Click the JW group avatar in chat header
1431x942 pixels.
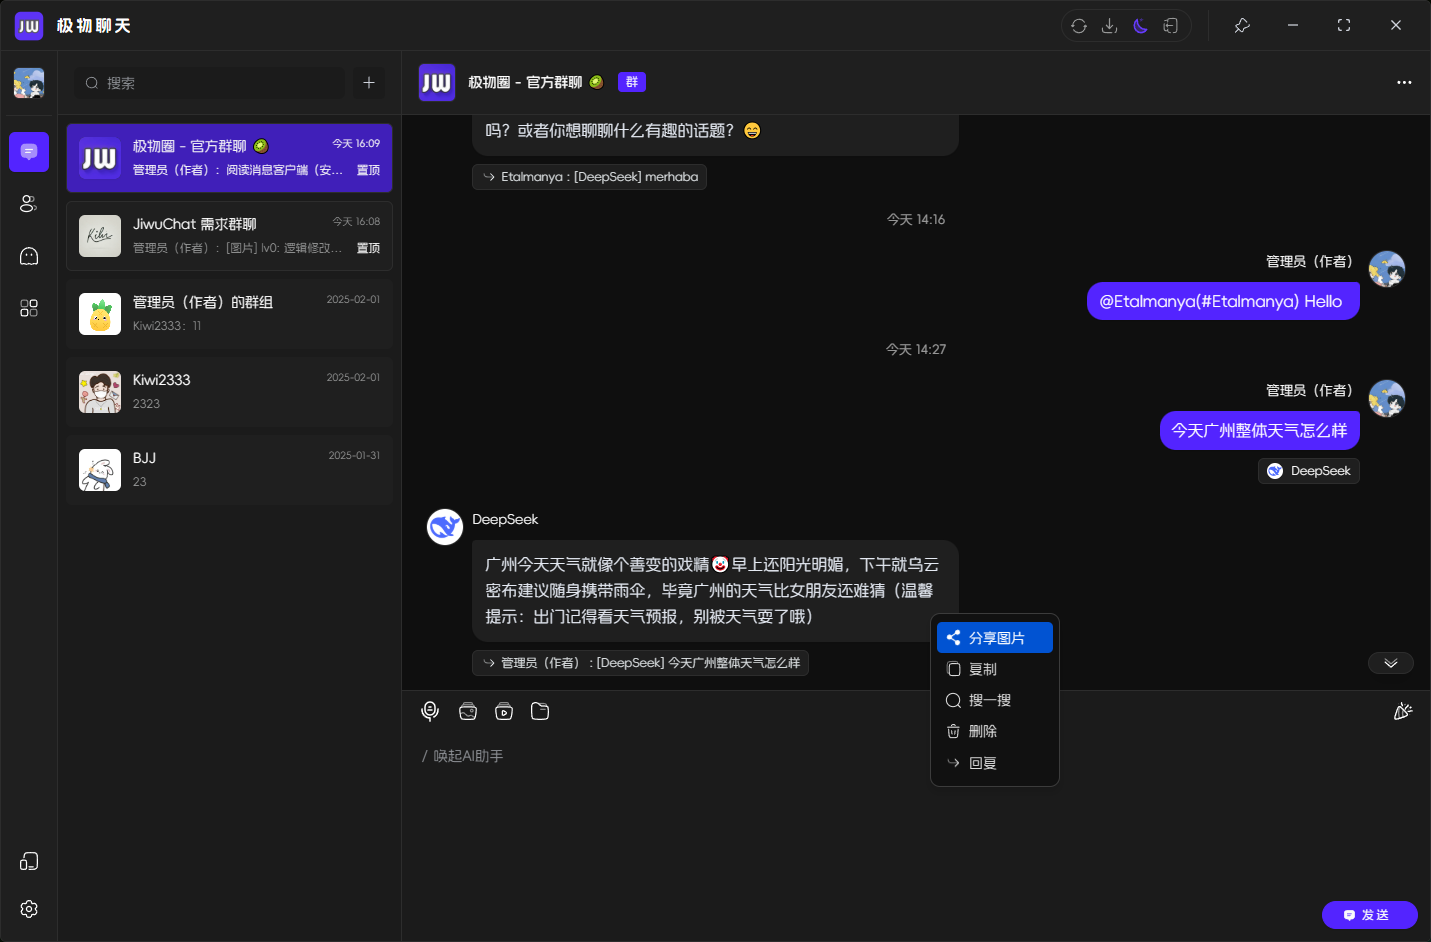[437, 82]
